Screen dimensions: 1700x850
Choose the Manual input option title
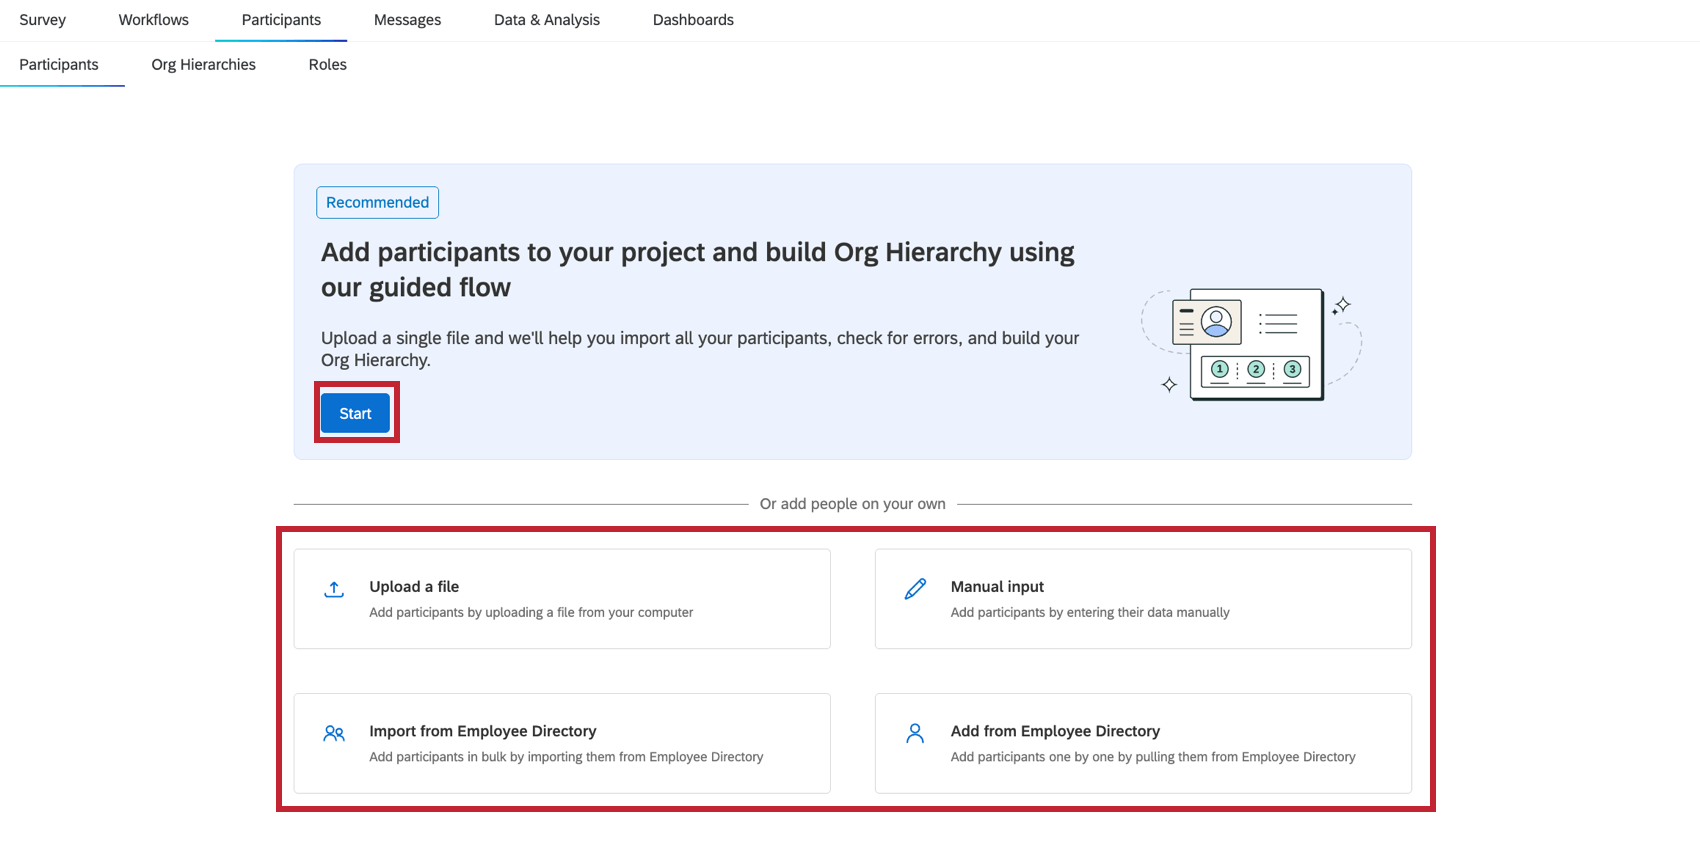pos(997,587)
